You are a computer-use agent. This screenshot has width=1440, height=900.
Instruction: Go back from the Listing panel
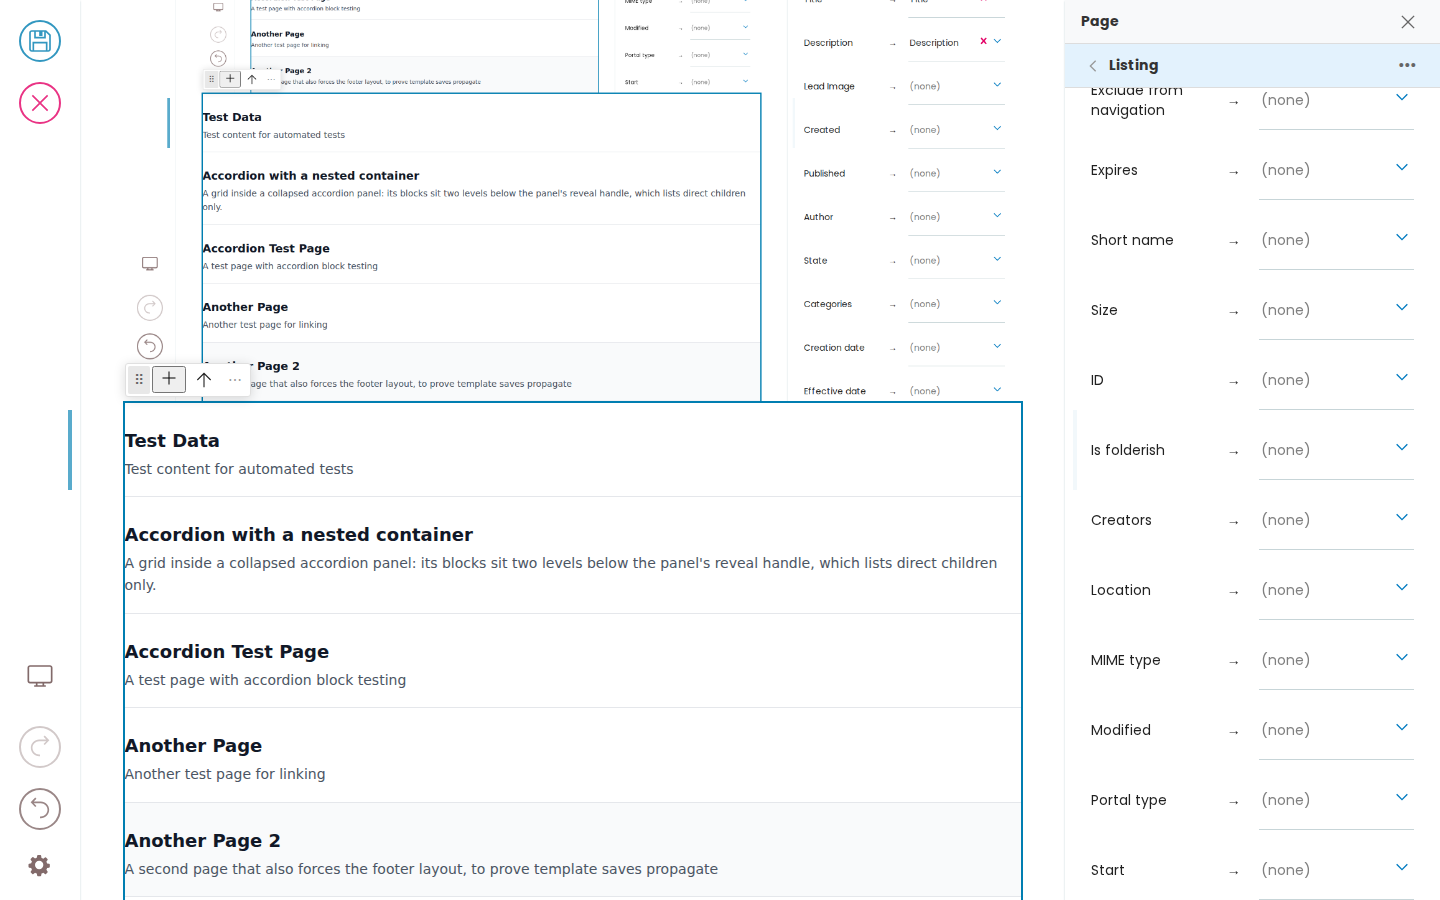1093,65
